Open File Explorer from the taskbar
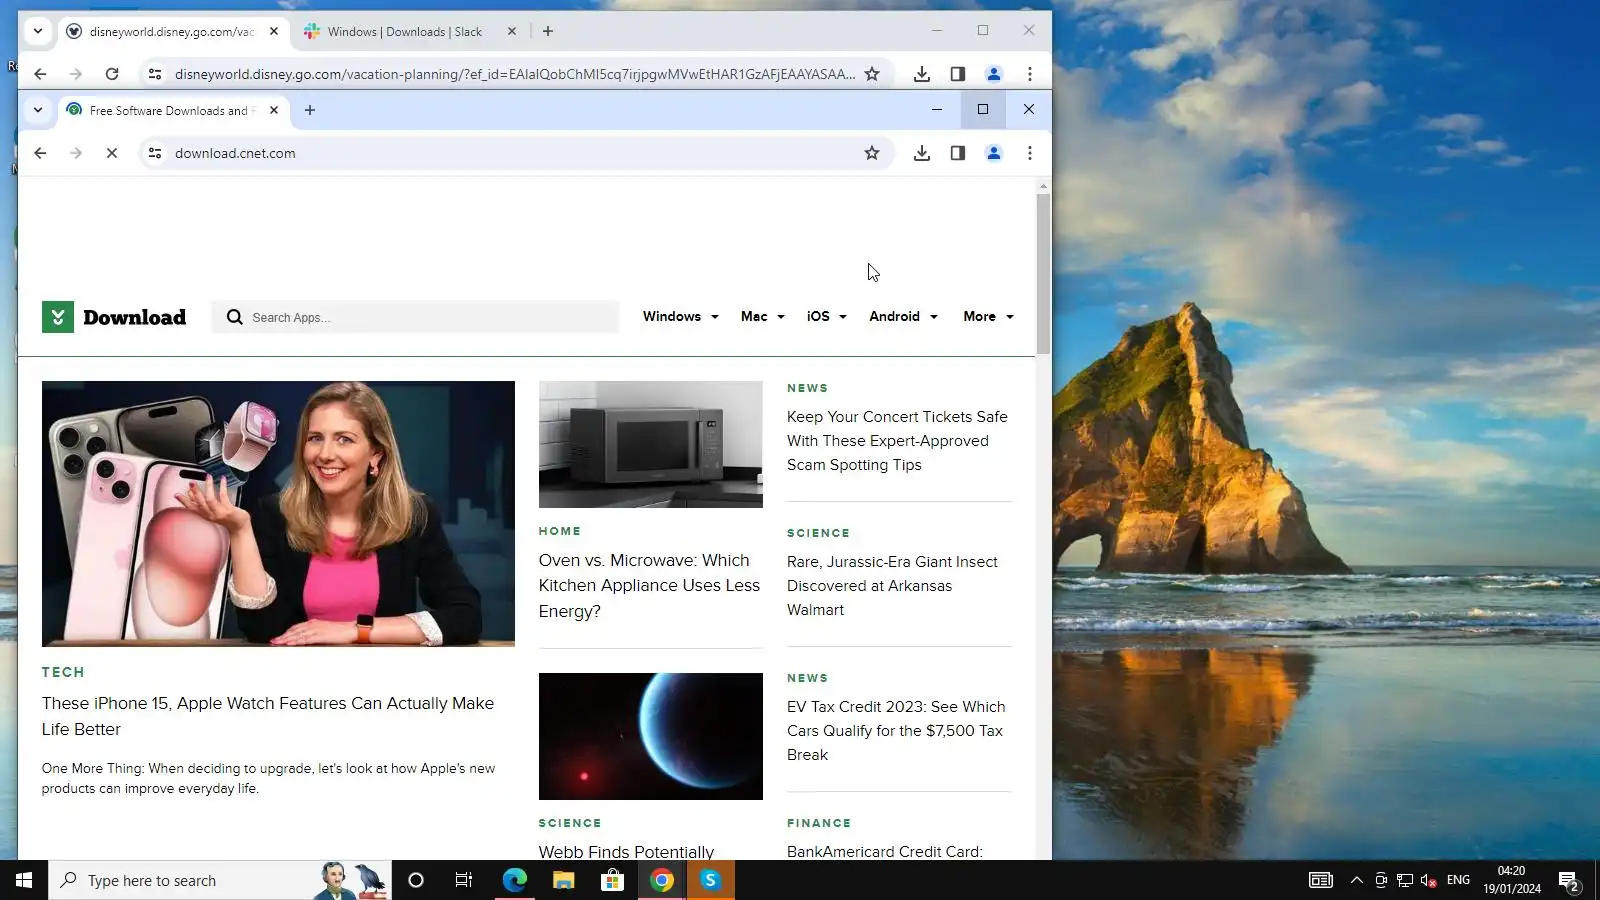Screen dimensions: 1600x900 click(563, 880)
